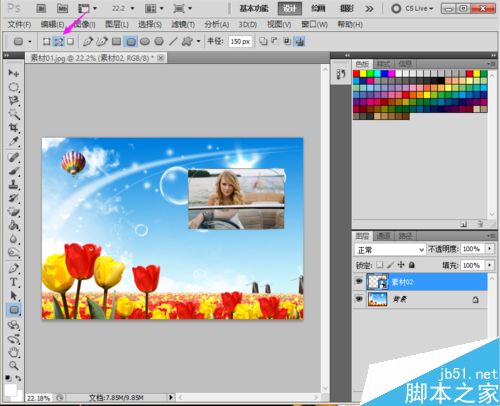This screenshot has height=406, width=500.
Task: Select the Magic Wand tool
Action: pos(14,114)
